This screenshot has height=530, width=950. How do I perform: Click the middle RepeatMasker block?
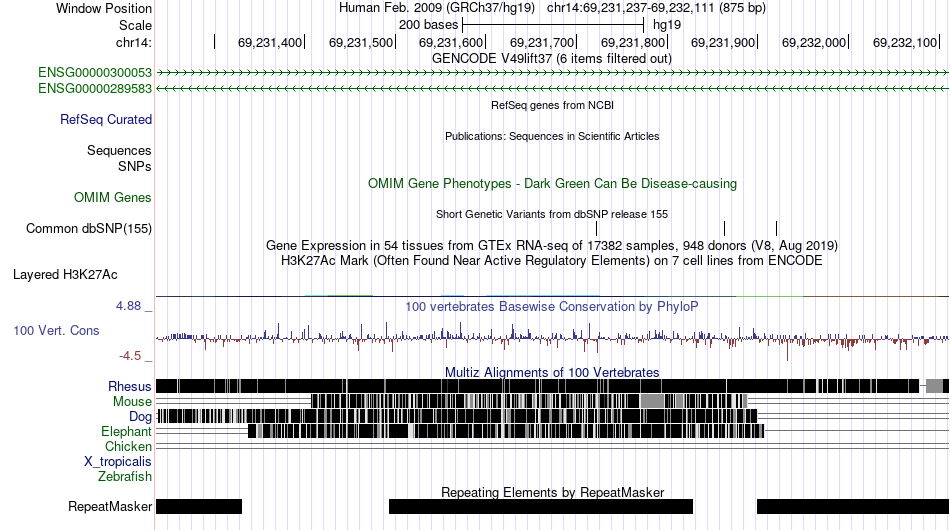tap(540, 506)
